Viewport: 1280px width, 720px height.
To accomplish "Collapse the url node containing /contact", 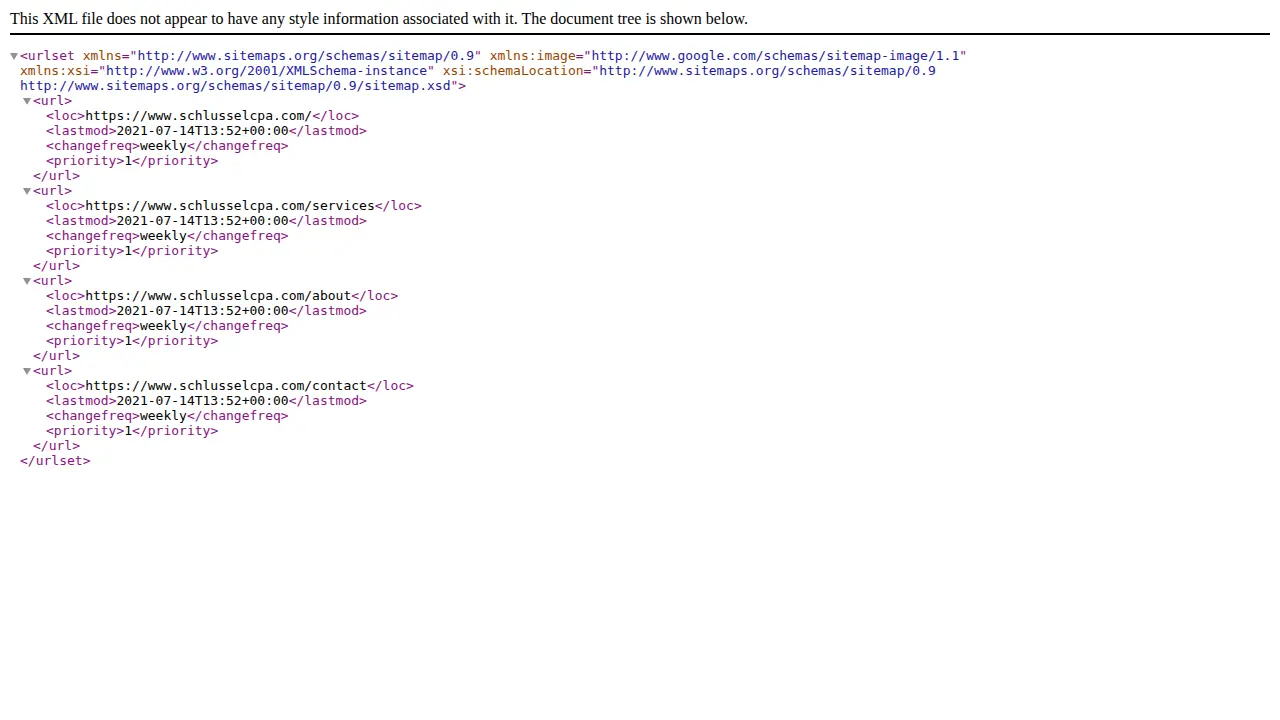I will pyautogui.click(x=27, y=371).
